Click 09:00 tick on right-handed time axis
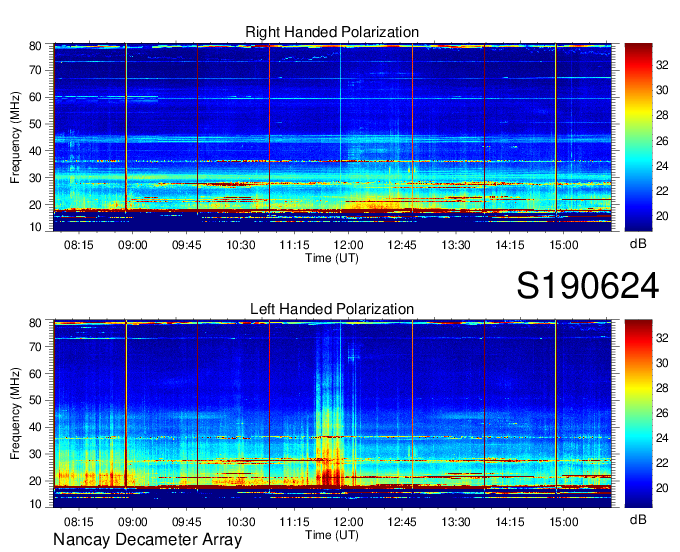The image size is (680, 552). (133, 245)
